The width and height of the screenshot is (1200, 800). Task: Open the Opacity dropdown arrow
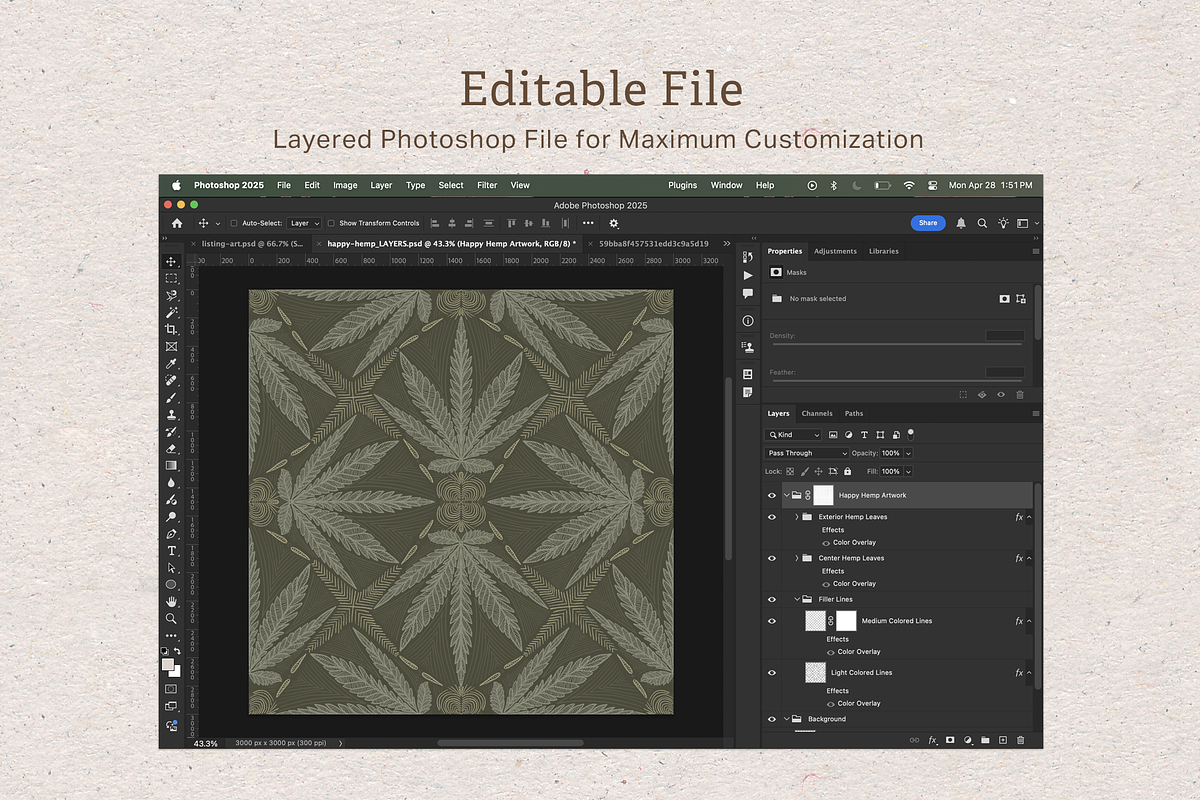(x=907, y=453)
